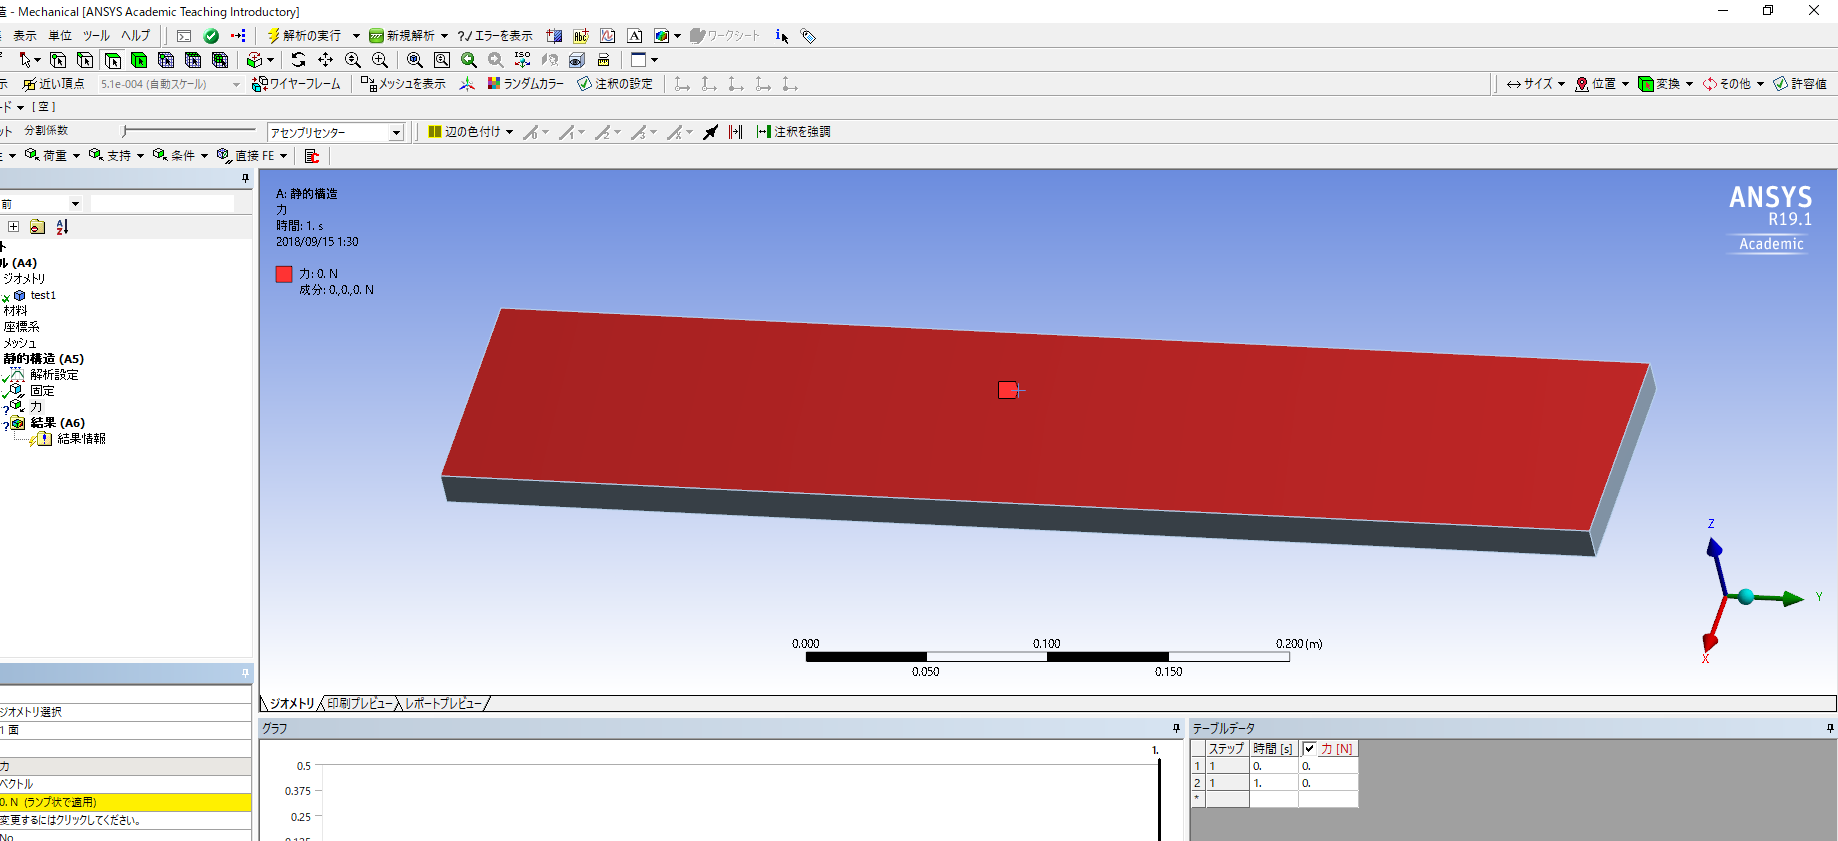Image resolution: width=1838 pixels, height=841 pixels.
Task: Select the body selection filter icon
Action: 139,60
